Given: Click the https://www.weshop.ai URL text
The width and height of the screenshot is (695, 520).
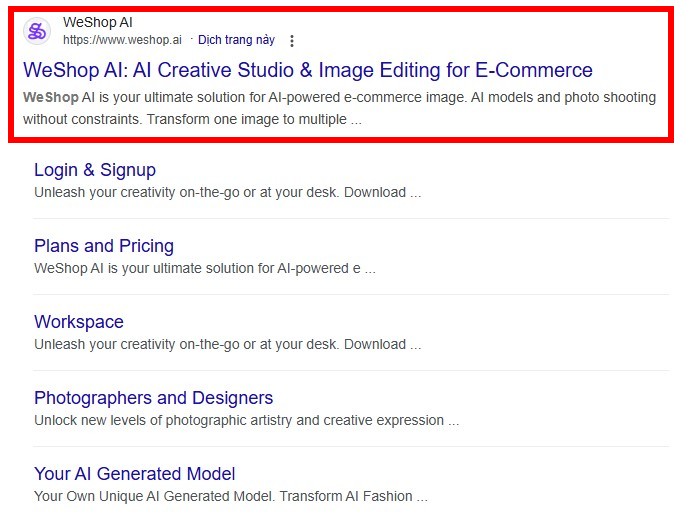Looking at the screenshot, I should [x=122, y=40].
